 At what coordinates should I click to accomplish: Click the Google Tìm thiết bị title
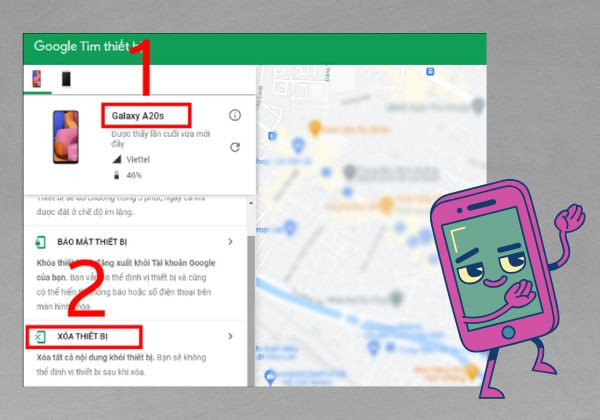(x=87, y=46)
